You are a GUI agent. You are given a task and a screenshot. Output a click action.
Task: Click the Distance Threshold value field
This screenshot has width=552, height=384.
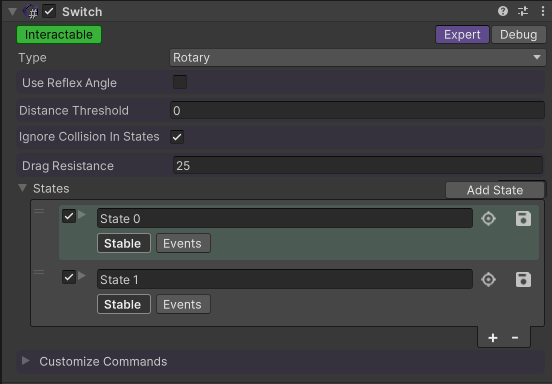pos(357,111)
